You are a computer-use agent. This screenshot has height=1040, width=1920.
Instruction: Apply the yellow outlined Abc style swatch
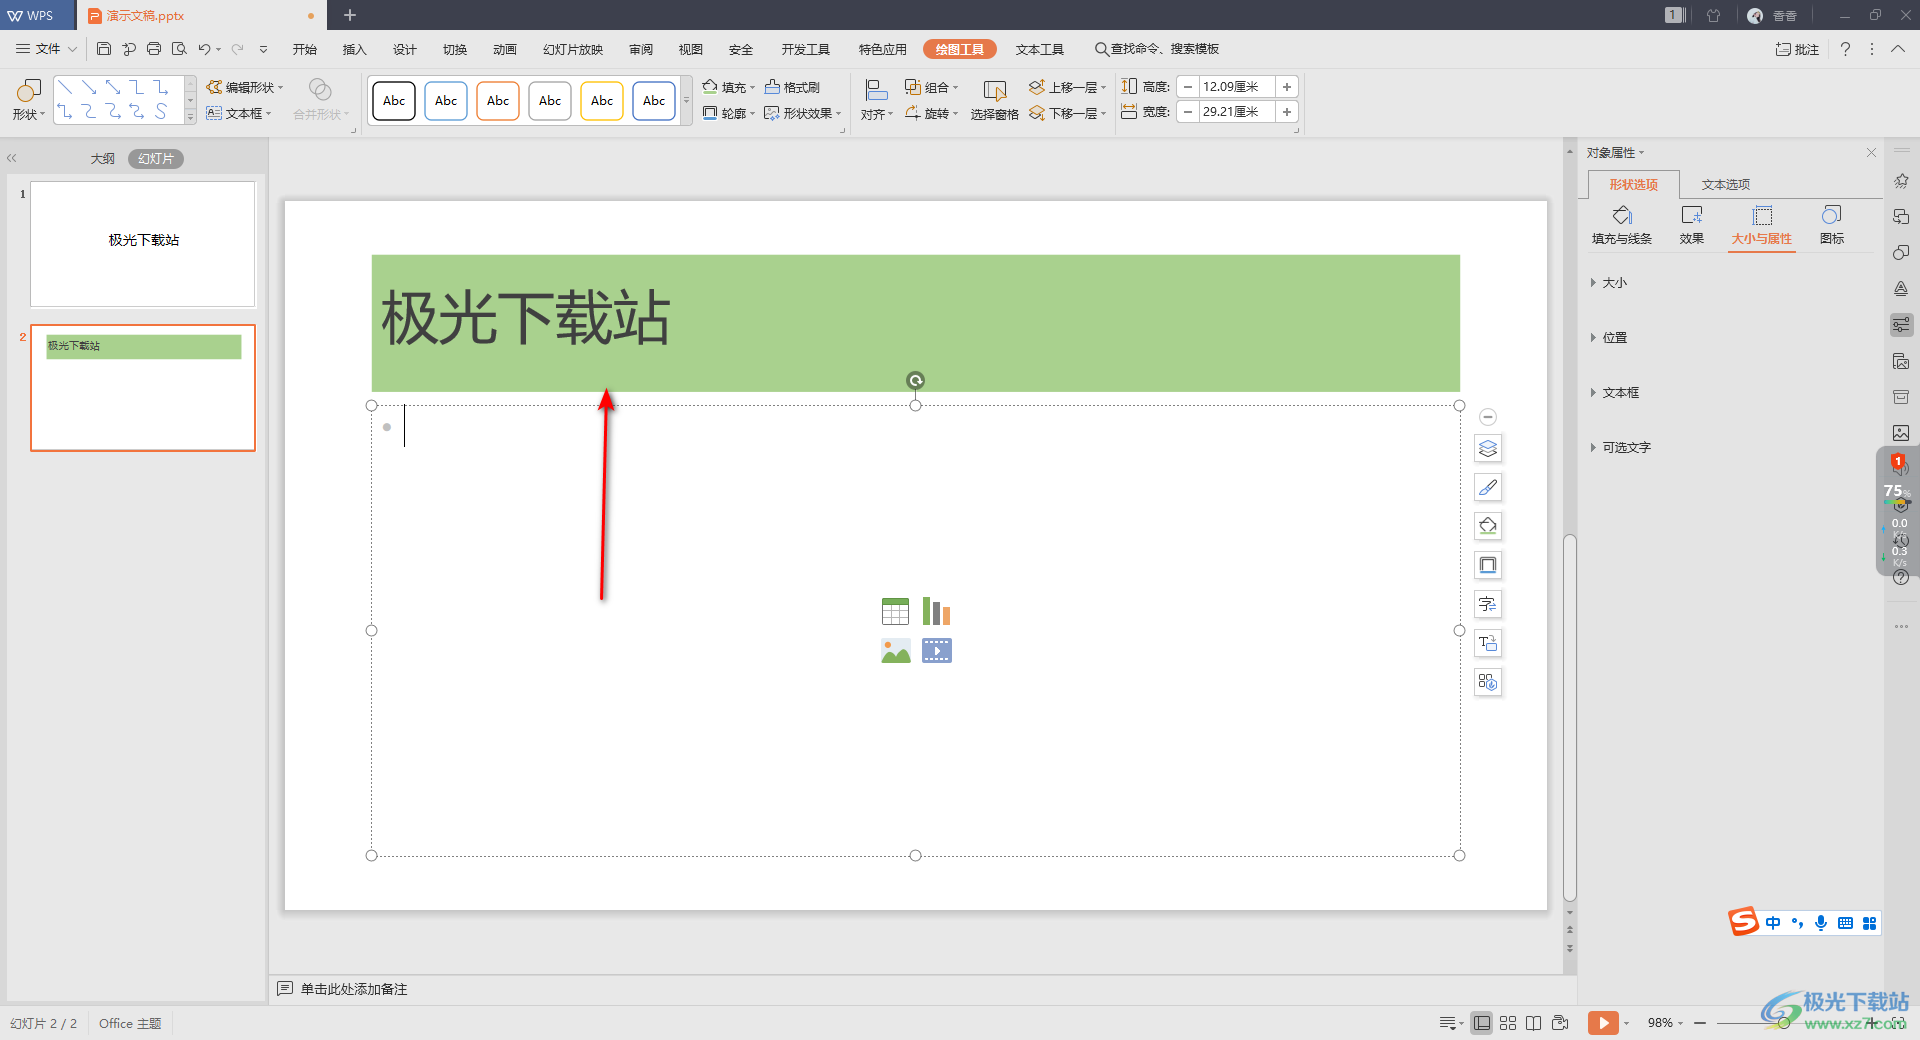pos(602,101)
